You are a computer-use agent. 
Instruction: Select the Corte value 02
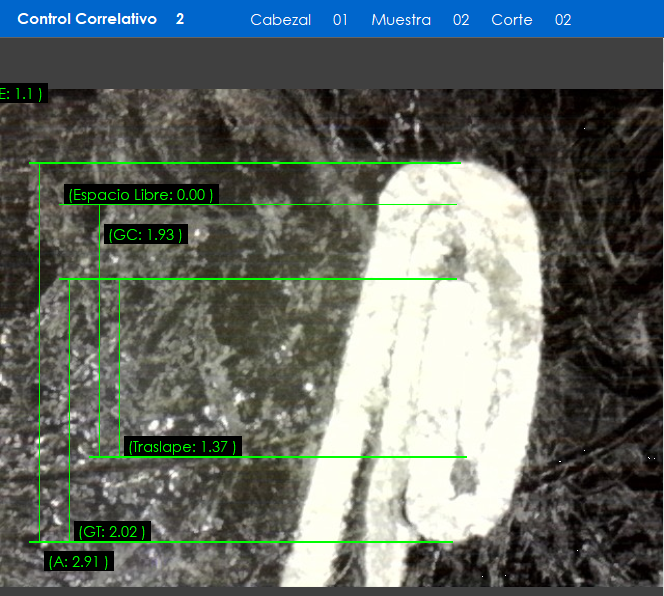coord(563,20)
